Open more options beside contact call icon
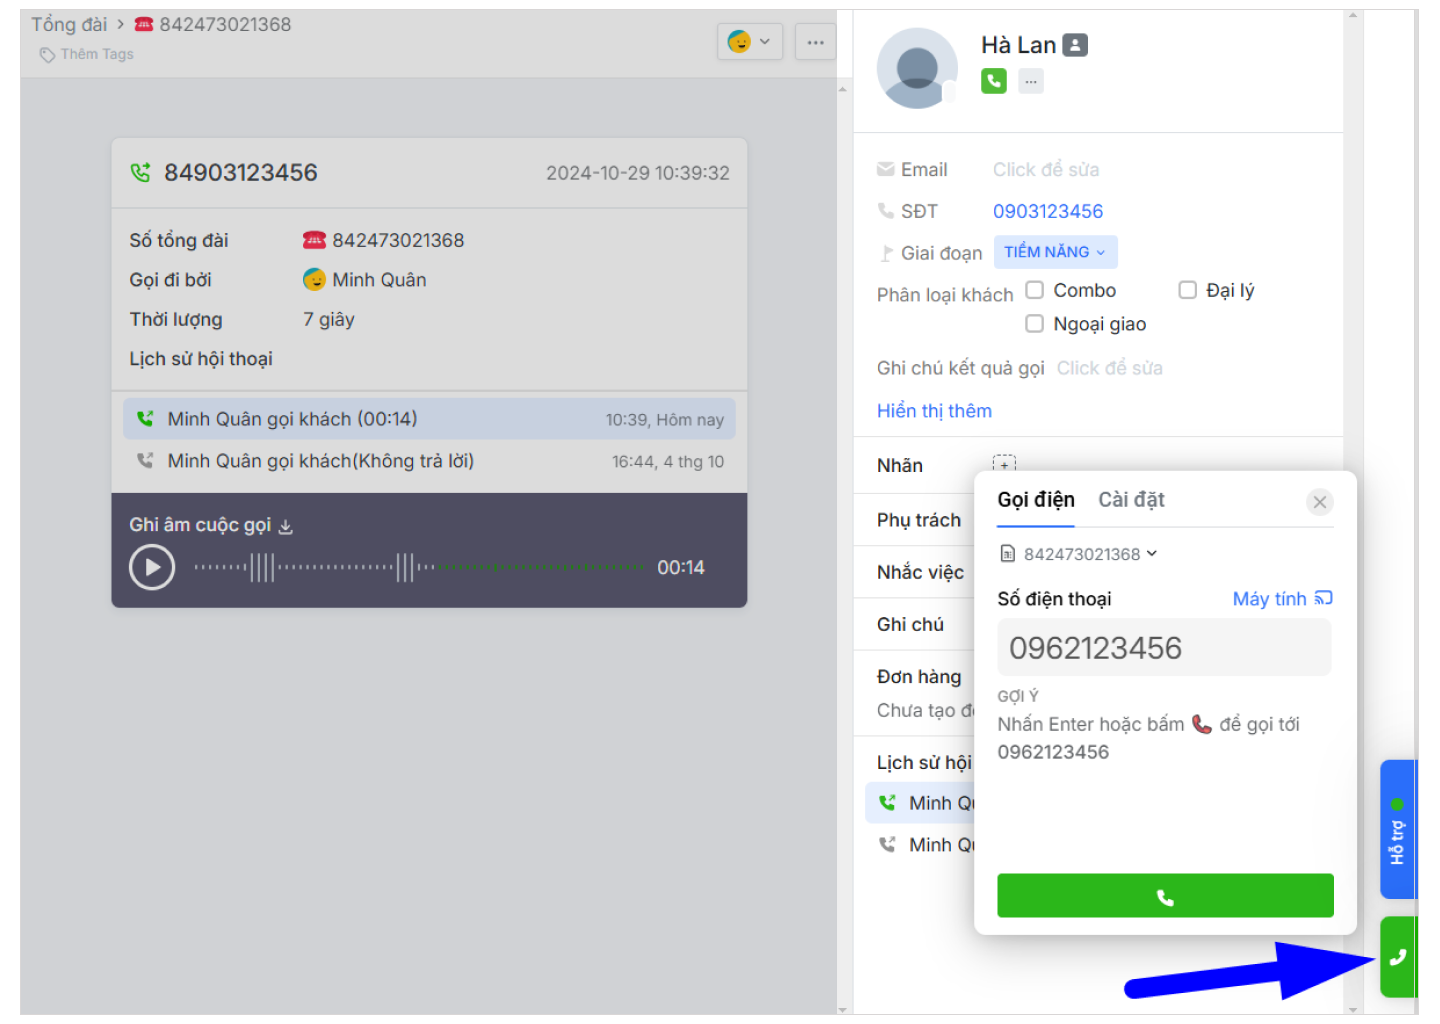 1030,81
